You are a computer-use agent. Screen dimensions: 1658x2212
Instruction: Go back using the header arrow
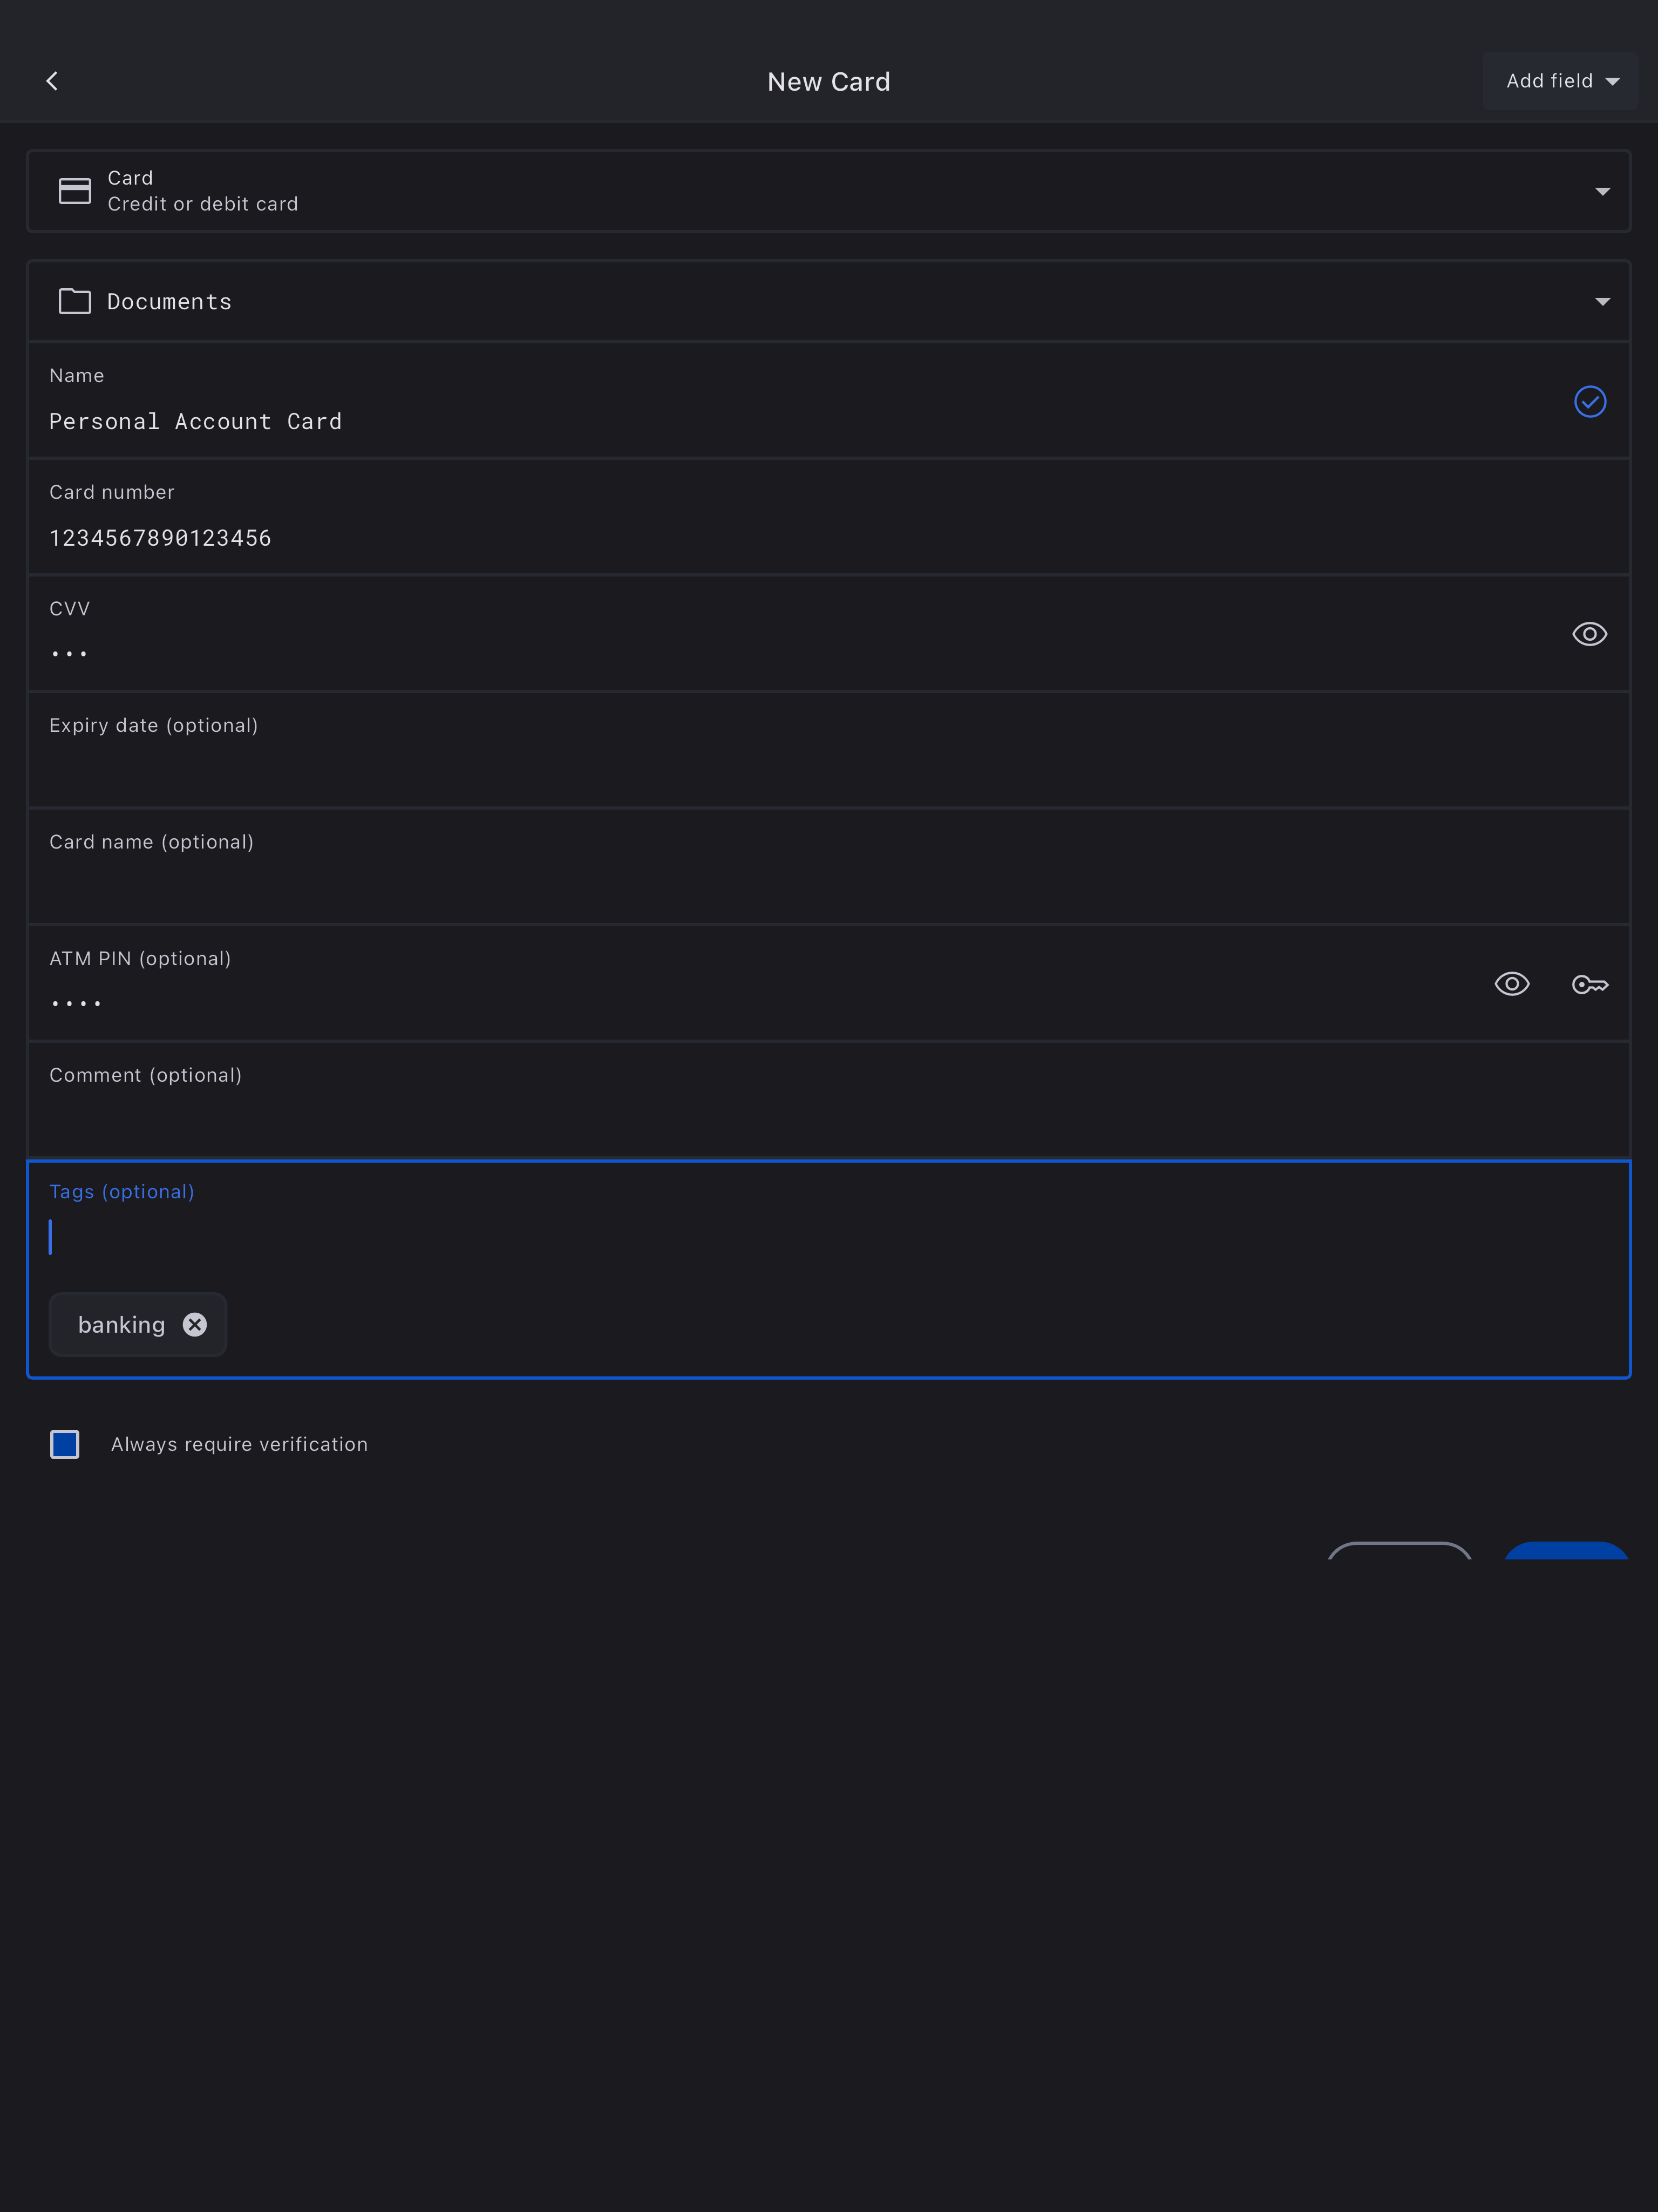point(52,81)
